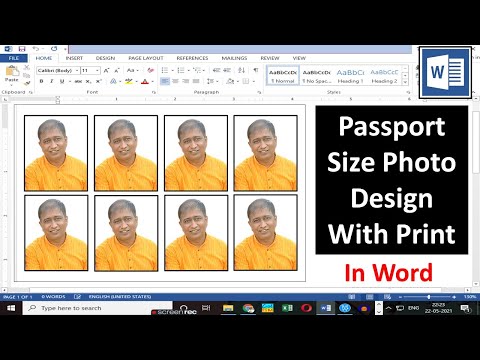Image resolution: width=480 pixels, height=360 pixels.
Task: Toggle Subscript x₂ button
Action: point(88,81)
